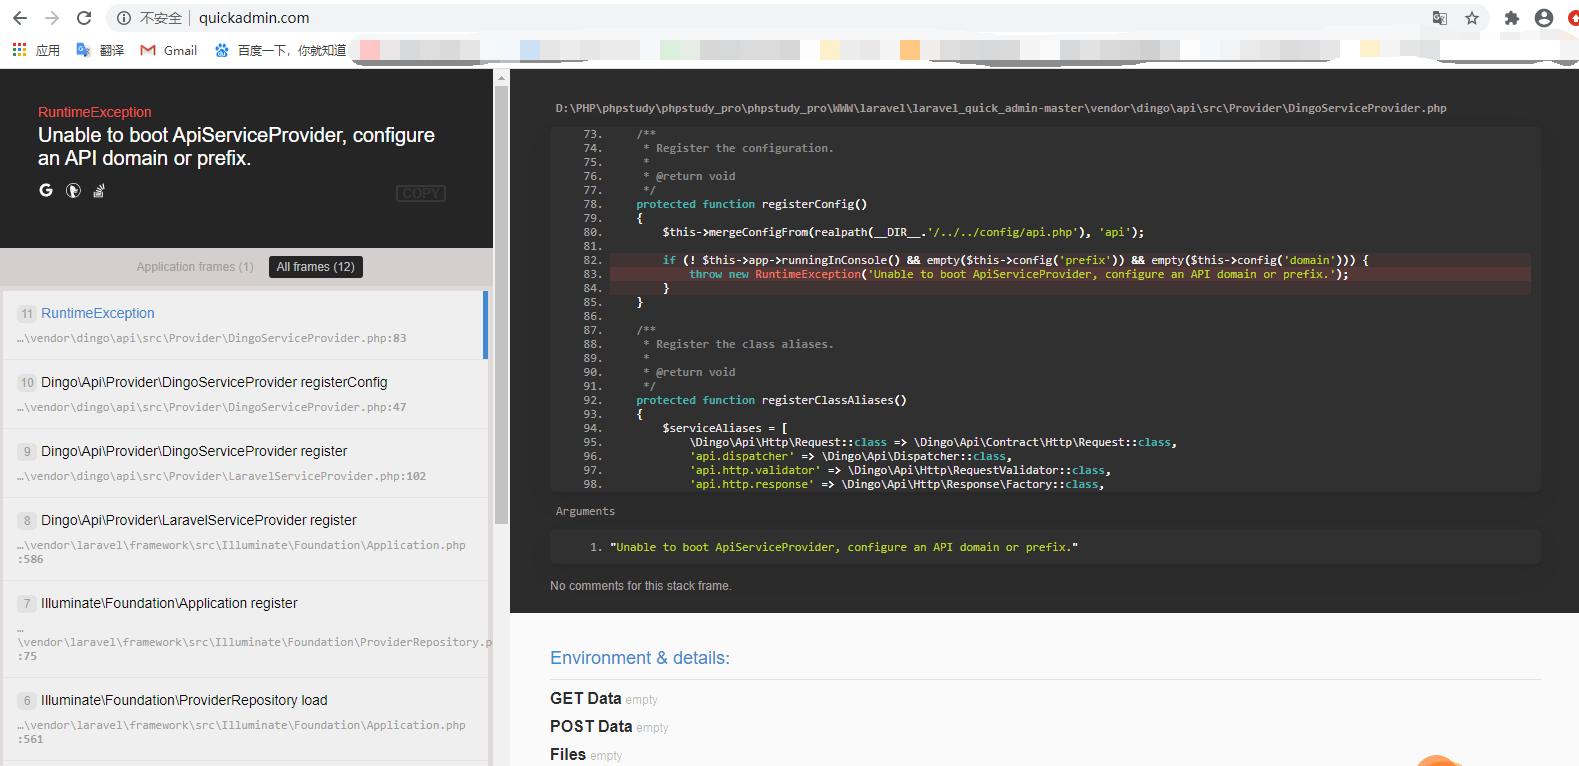
Task: Click argument 1 error message string
Action: (844, 547)
